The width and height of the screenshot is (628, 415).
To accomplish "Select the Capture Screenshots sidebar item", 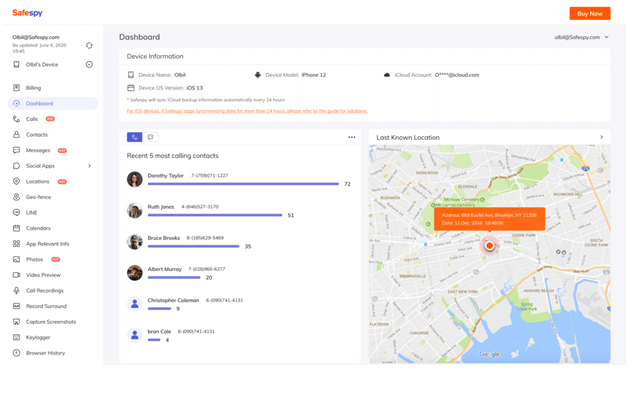I will (x=50, y=322).
